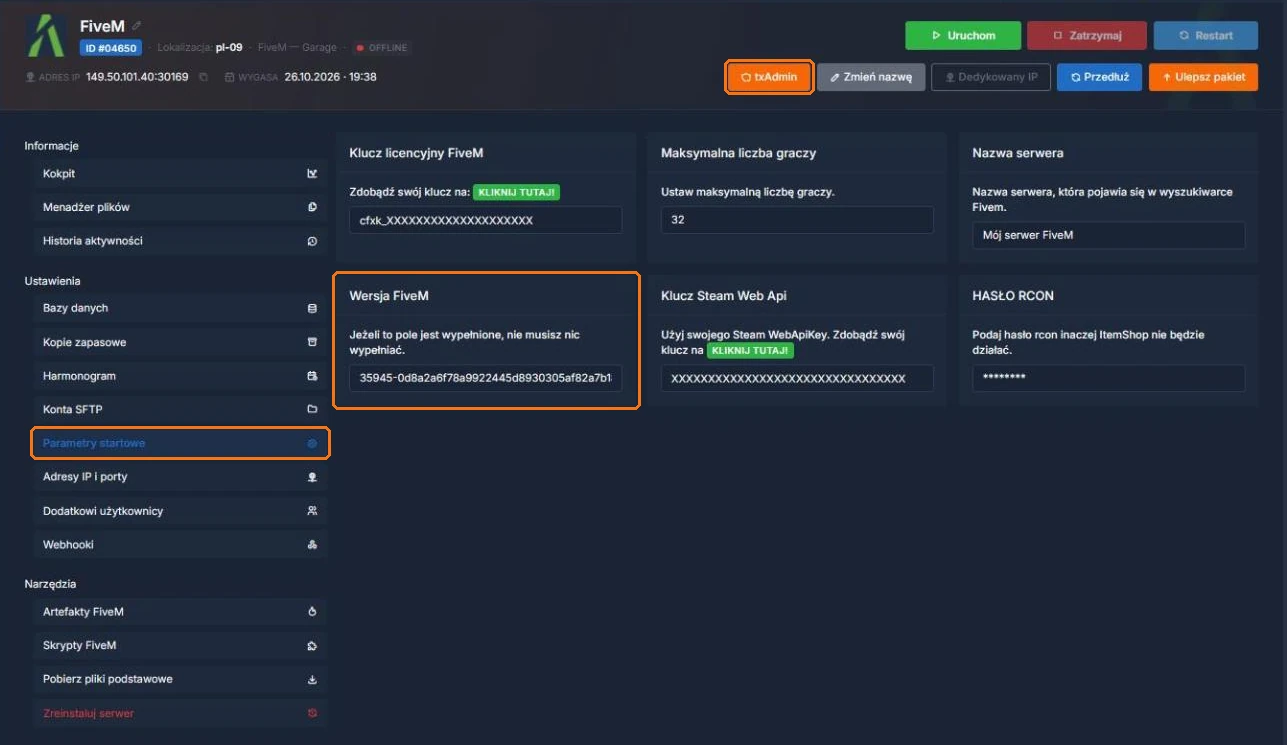The image size is (1287, 745).
Task: Go to the Webhooki section
Action: 180,545
